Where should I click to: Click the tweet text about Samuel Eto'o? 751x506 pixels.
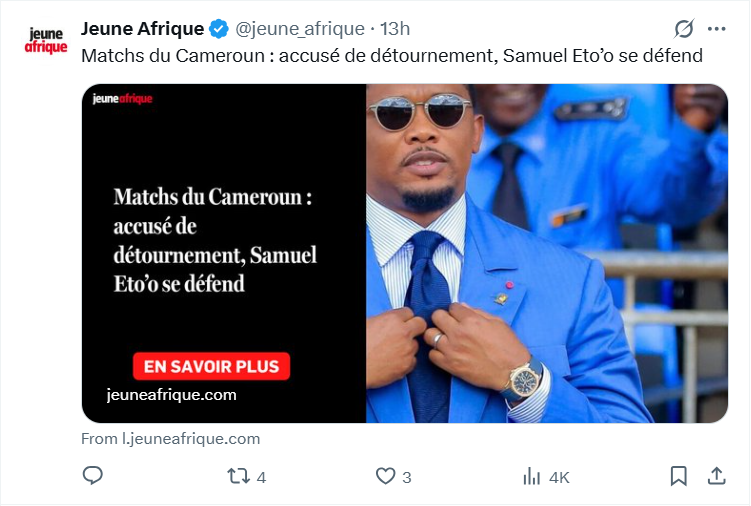click(391, 55)
